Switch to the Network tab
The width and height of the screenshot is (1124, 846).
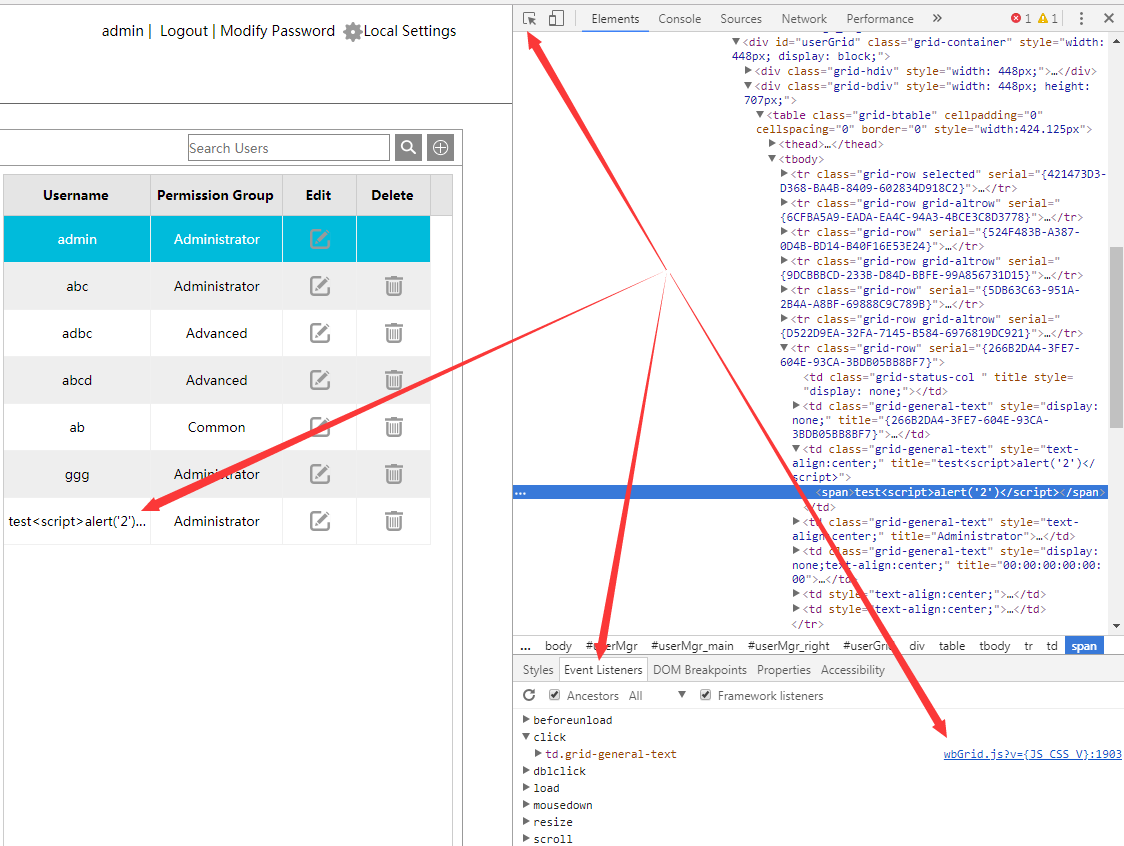pos(804,19)
